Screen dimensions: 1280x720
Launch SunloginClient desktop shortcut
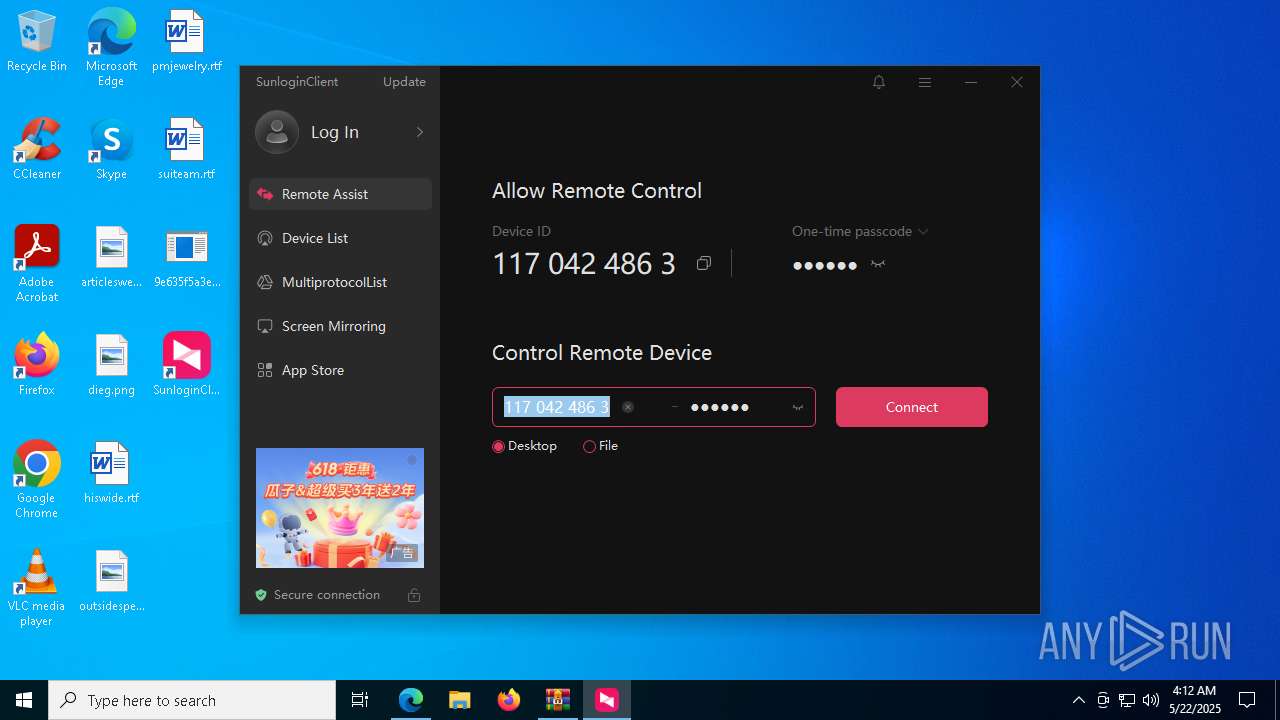click(x=186, y=365)
